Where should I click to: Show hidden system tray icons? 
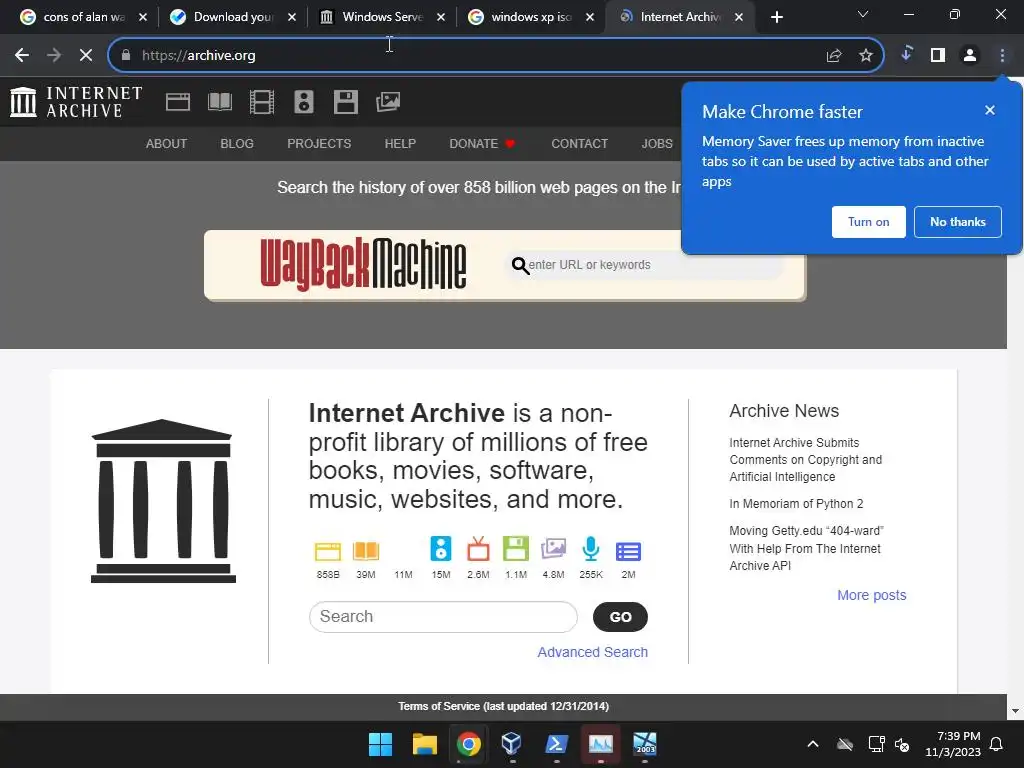coord(813,744)
